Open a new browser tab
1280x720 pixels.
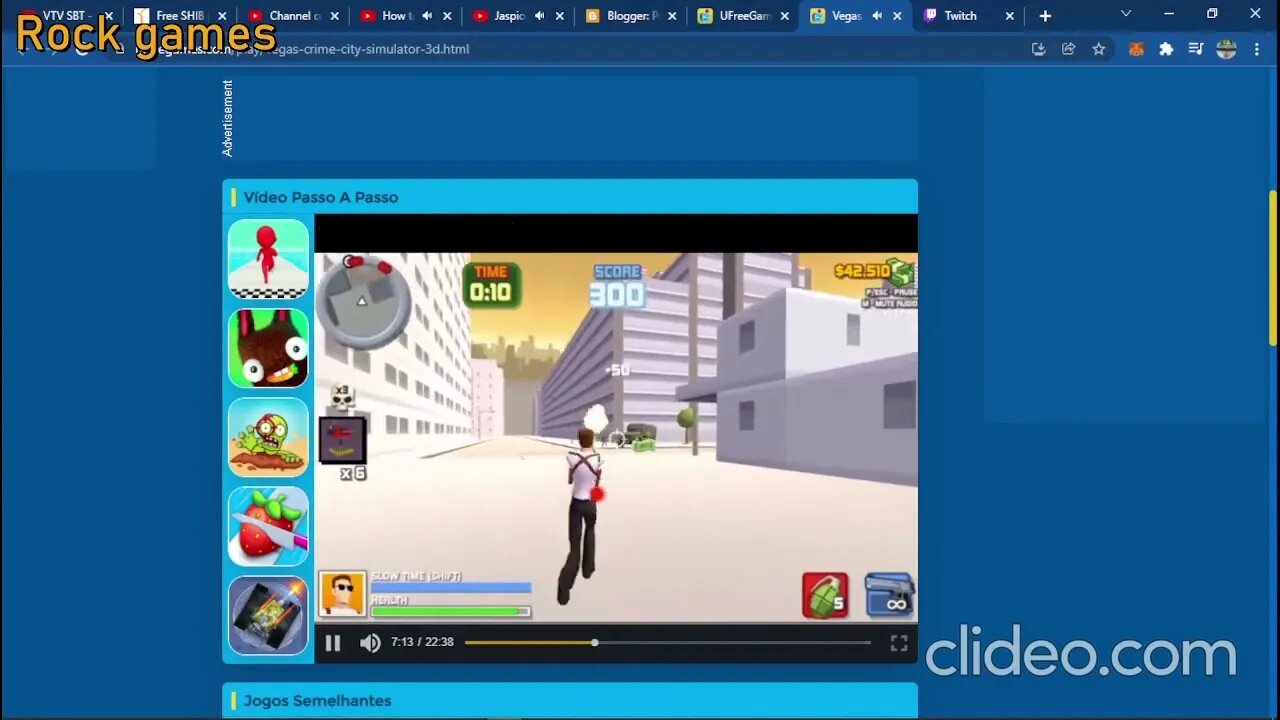pos(1045,16)
